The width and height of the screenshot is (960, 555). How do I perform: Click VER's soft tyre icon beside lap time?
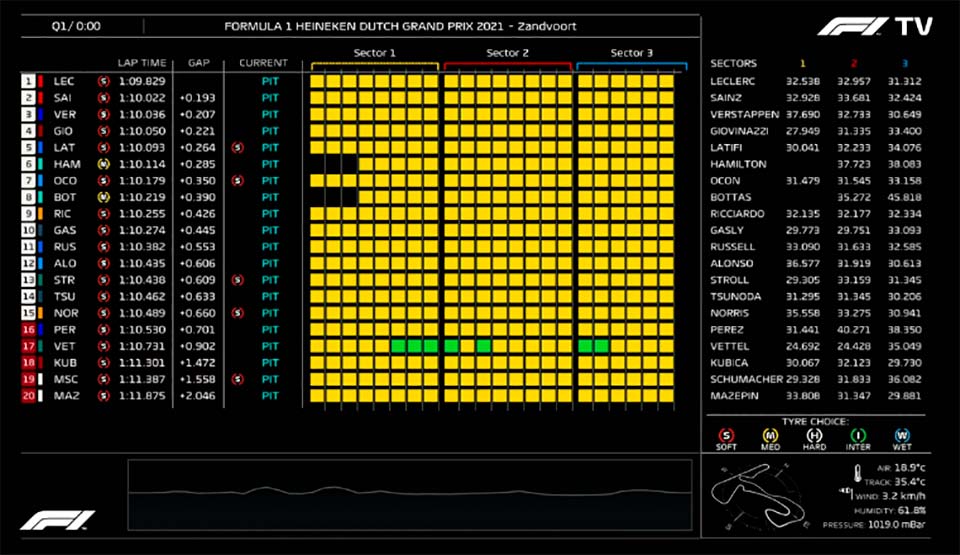[x=103, y=114]
